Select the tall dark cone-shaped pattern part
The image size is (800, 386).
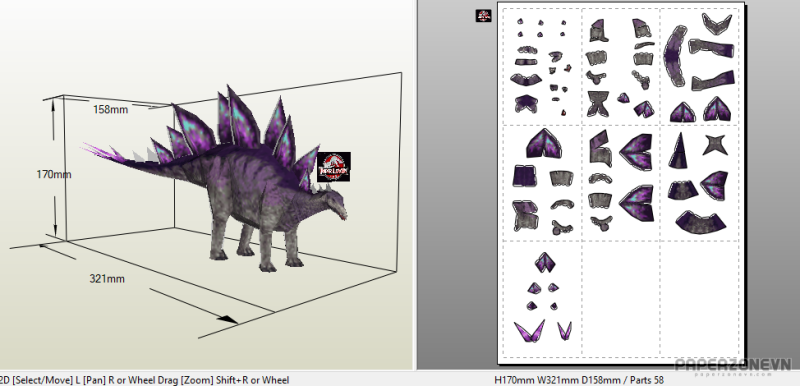click(679, 150)
